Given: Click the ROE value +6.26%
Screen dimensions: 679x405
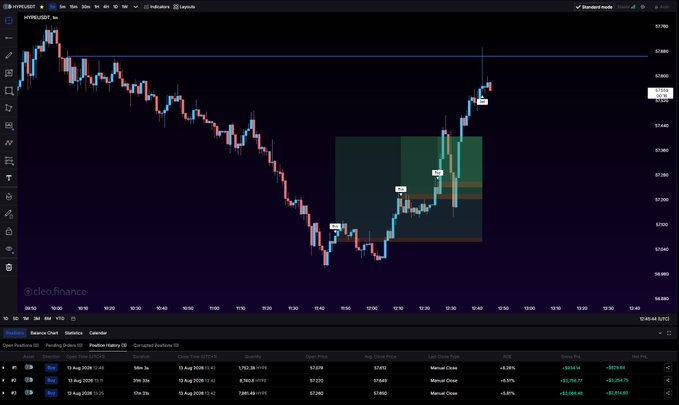Looking at the screenshot, I should click(x=507, y=368).
